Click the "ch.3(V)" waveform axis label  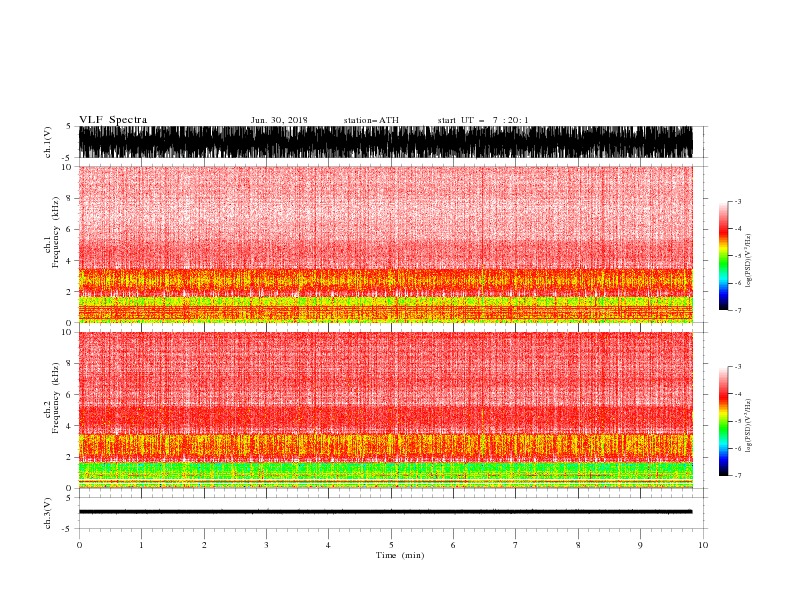(48, 513)
